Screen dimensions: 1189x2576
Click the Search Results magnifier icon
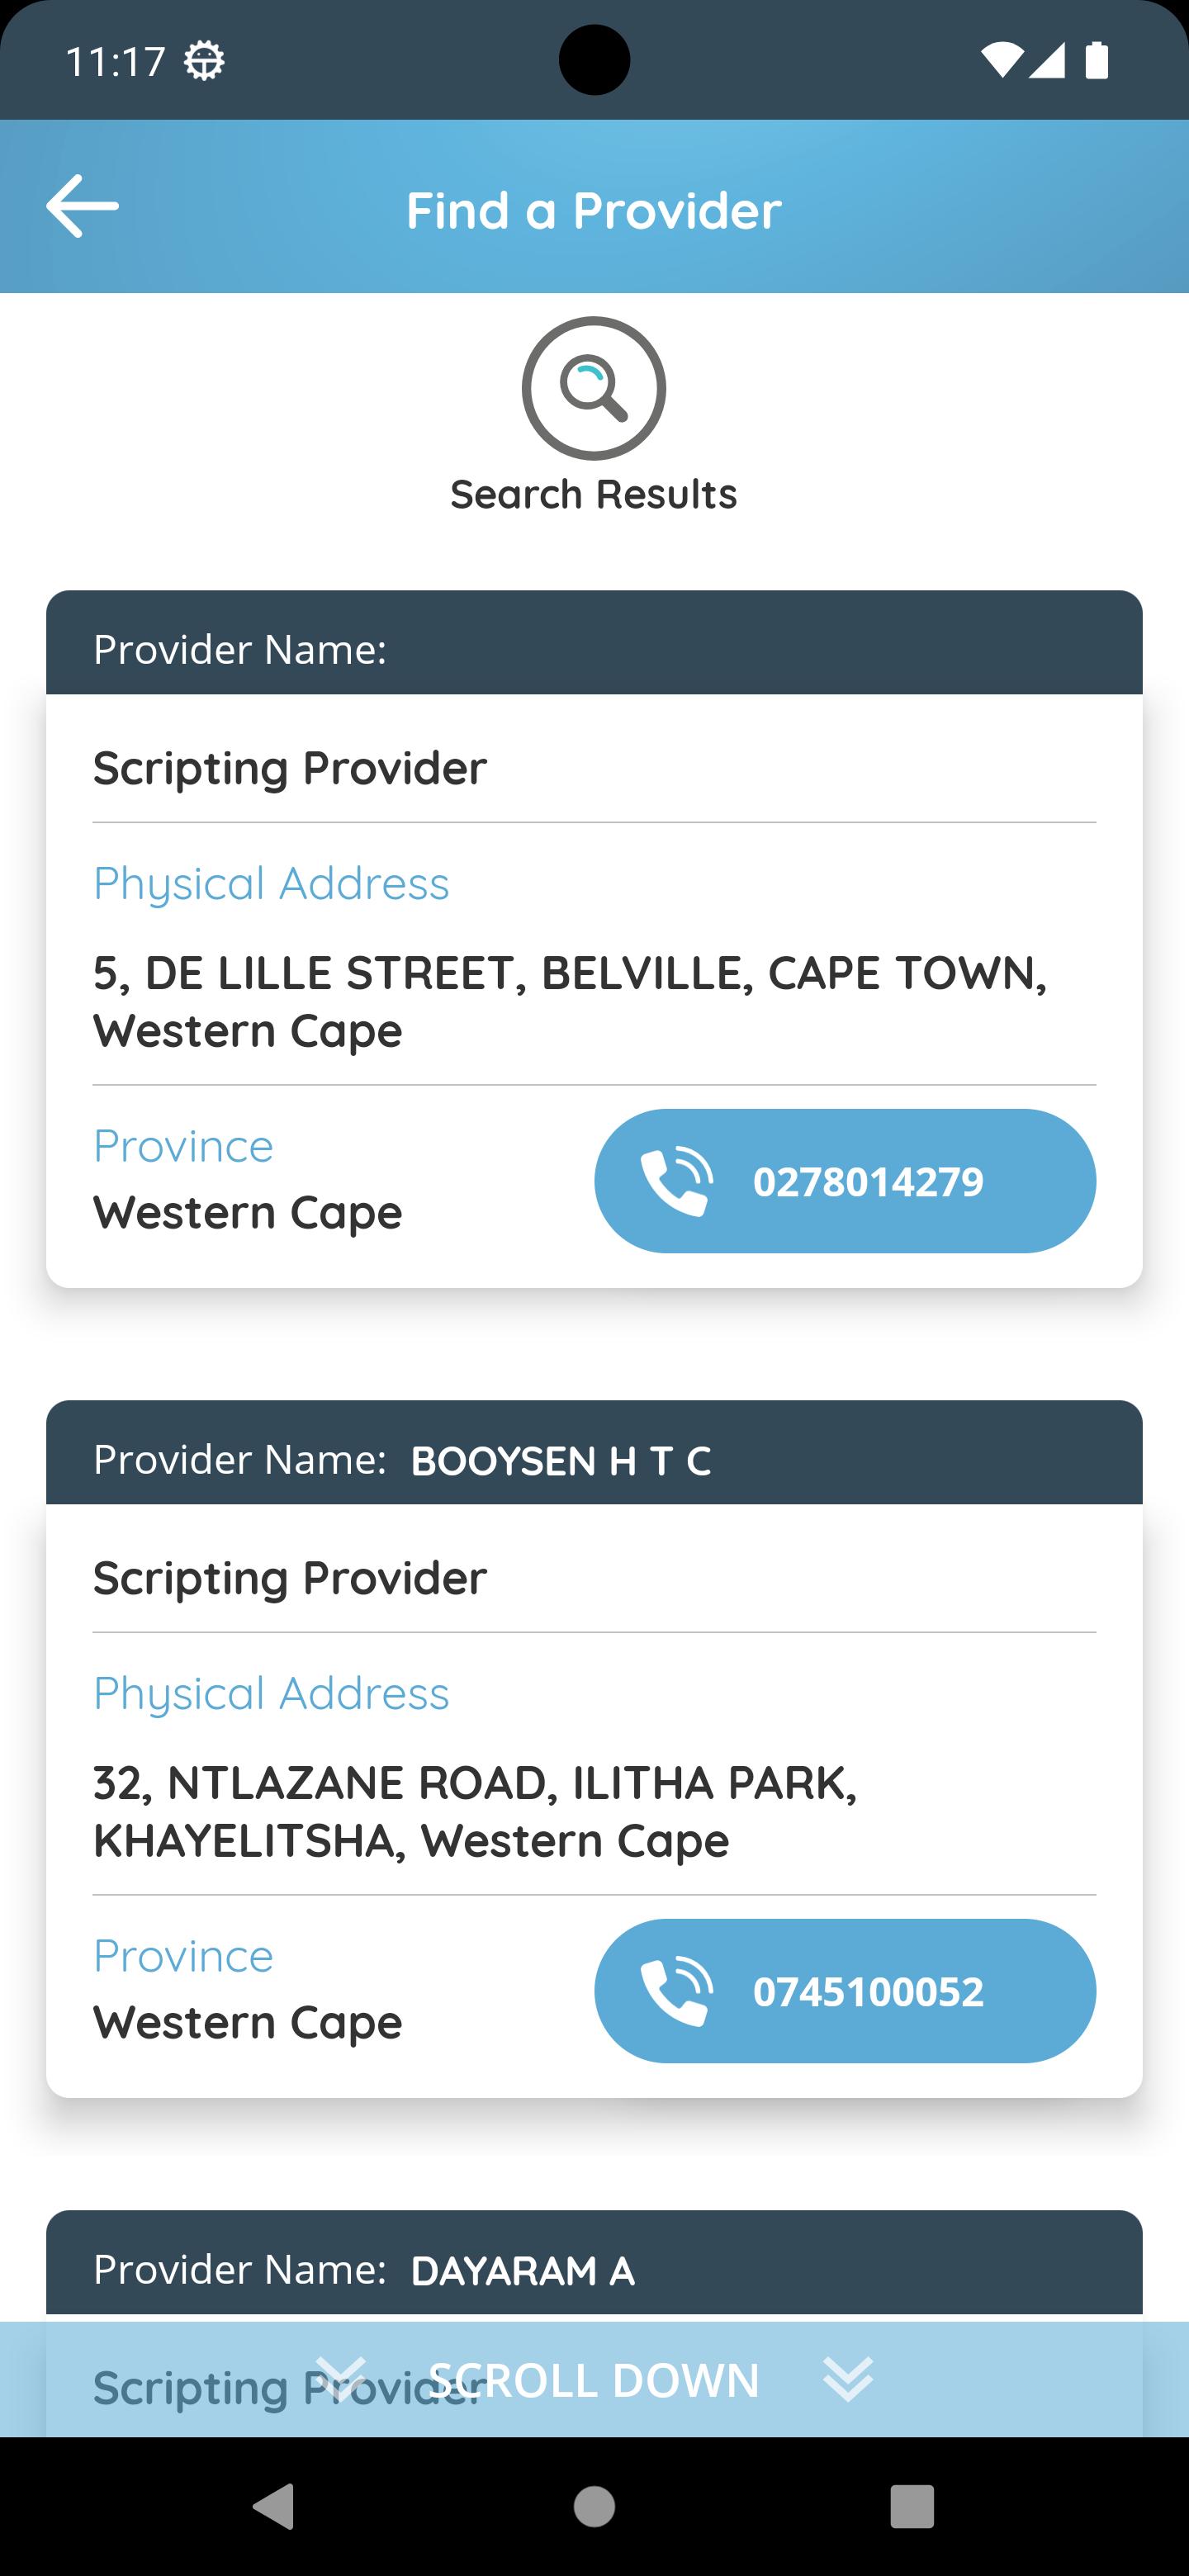pyautogui.click(x=594, y=388)
